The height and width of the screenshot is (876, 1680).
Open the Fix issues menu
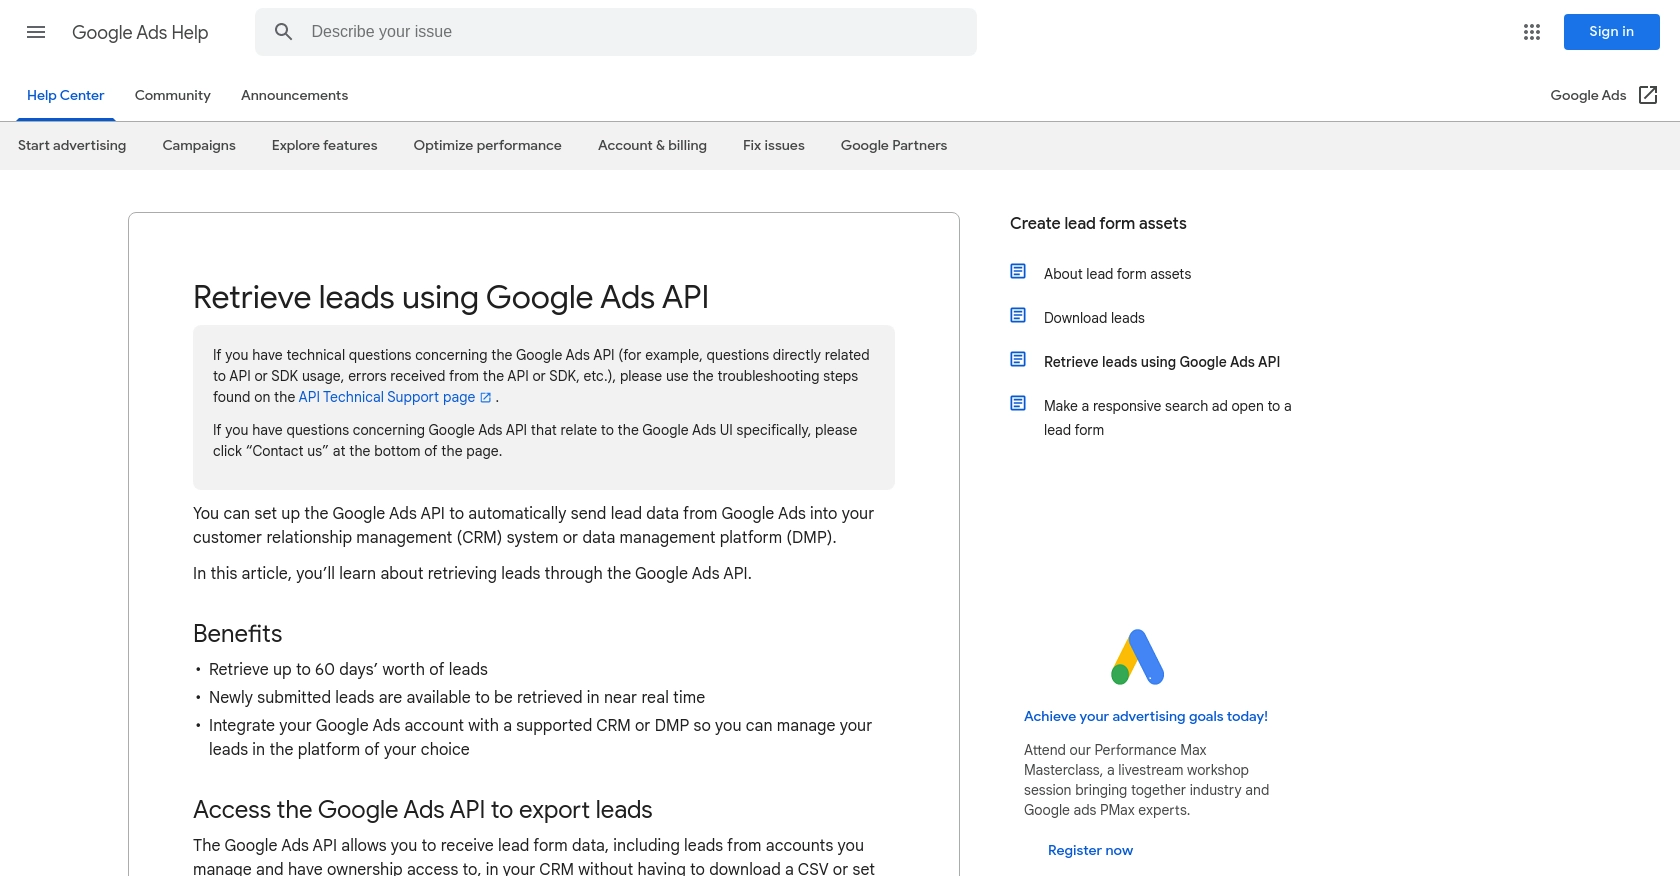coord(774,145)
